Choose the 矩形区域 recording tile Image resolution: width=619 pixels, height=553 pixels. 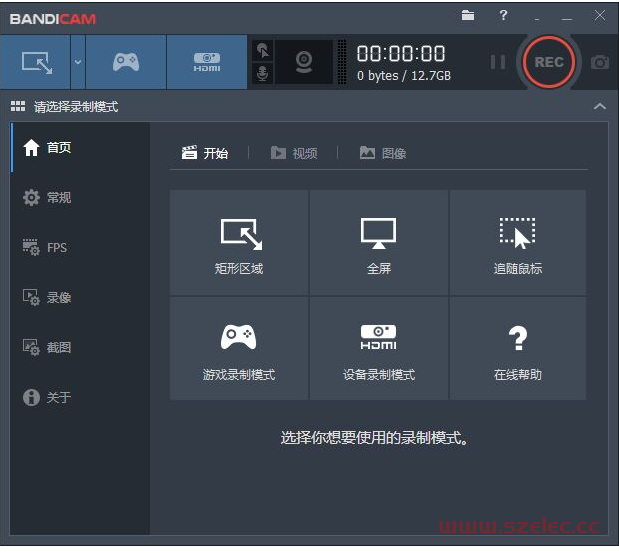point(239,242)
